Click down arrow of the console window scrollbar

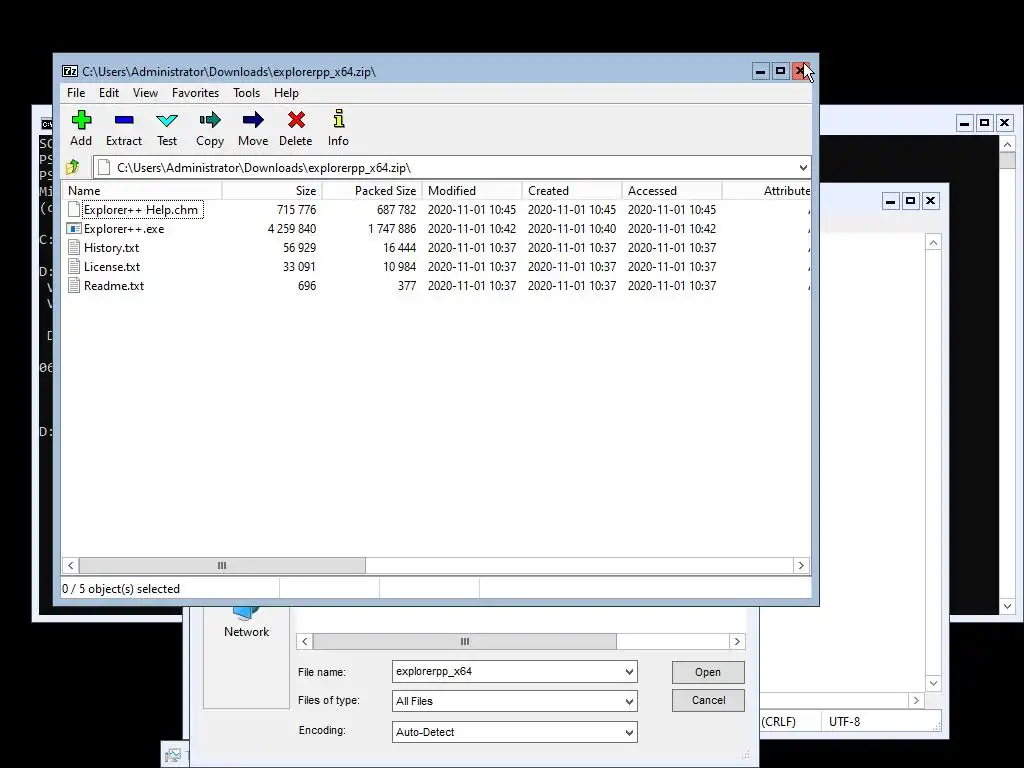pos(1007,606)
